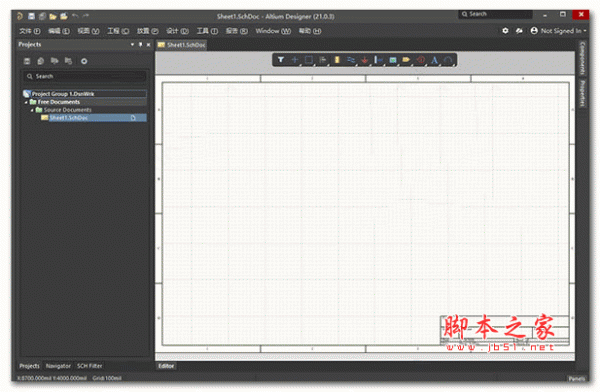Select Sheet1.SchDoc in the project tree

68,118
